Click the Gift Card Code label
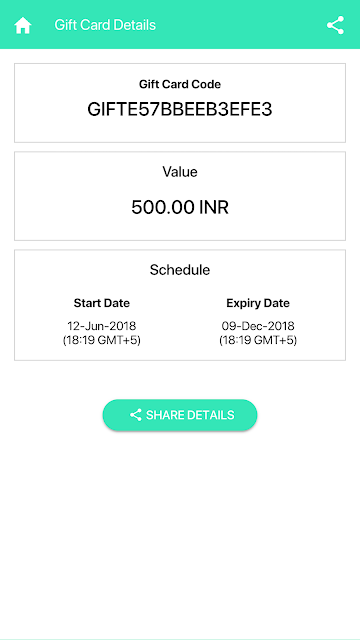Image resolution: width=360 pixels, height=640 pixels. (180, 84)
